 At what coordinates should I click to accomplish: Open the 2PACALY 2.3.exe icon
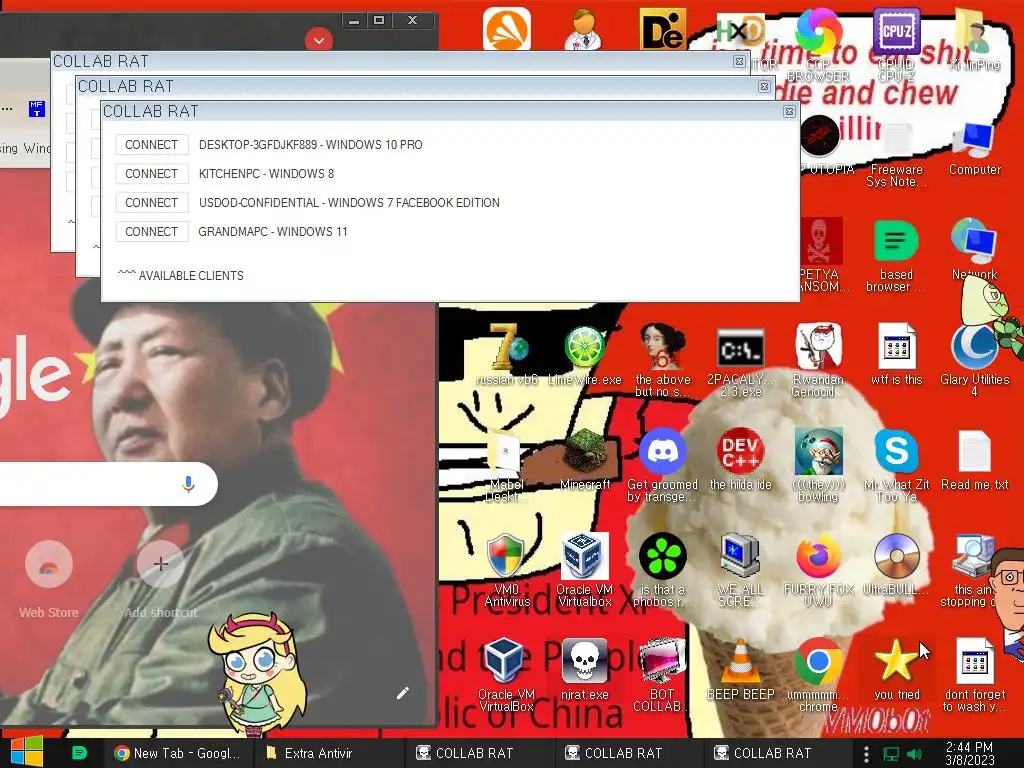(x=741, y=361)
